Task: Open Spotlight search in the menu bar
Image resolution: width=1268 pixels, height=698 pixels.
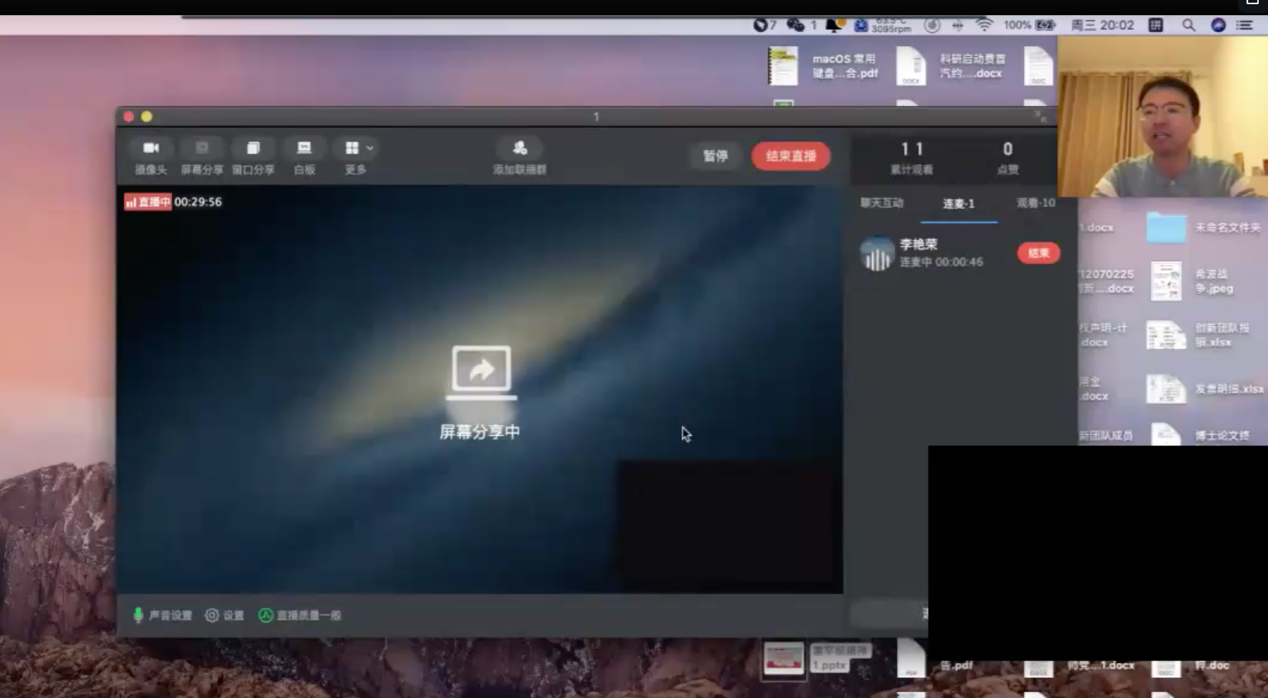Action: pos(1188,25)
